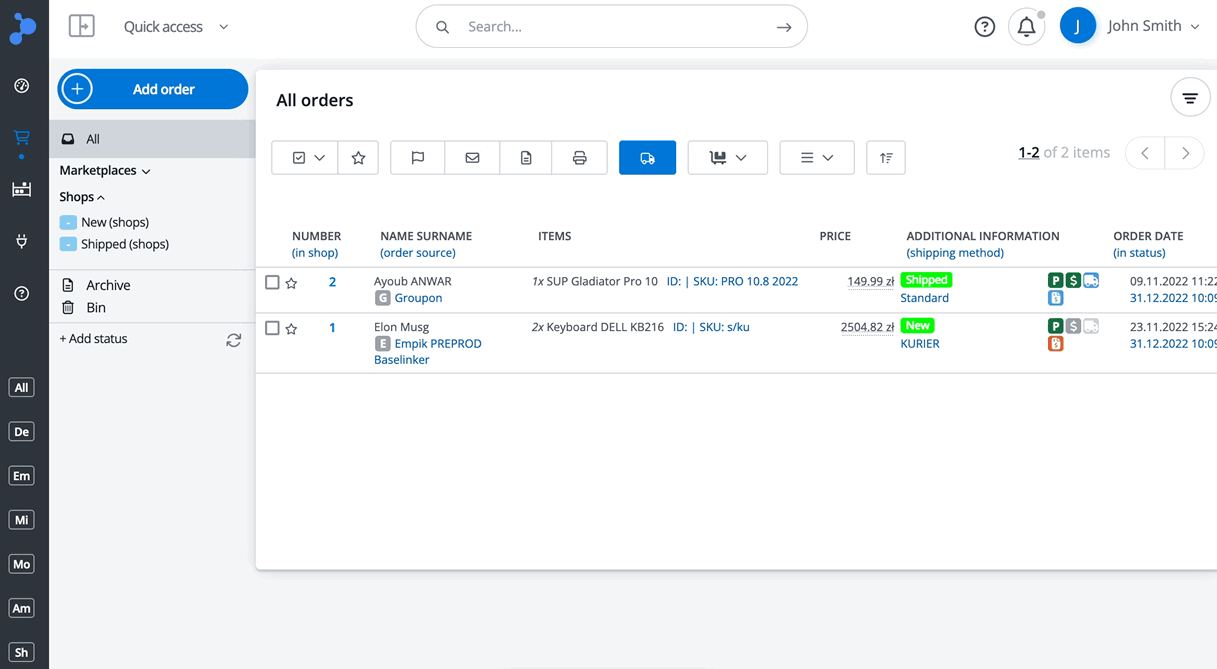Click the SKU: PRO 10.8 2022 link
The width and height of the screenshot is (1217, 669).
coord(745,282)
